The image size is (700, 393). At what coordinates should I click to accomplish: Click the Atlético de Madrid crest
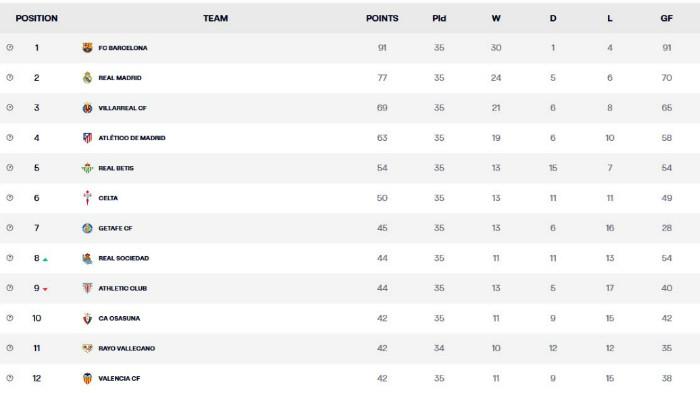point(88,138)
